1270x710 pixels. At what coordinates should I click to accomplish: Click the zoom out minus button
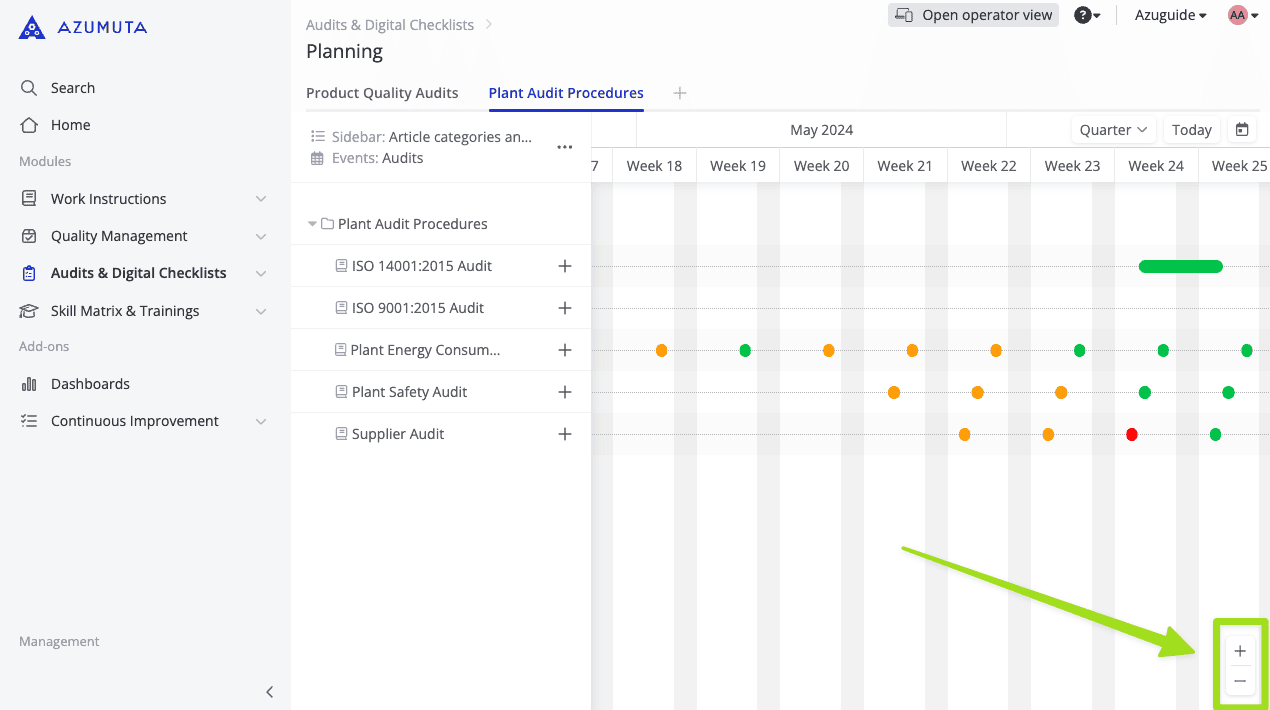click(x=1240, y=681)
